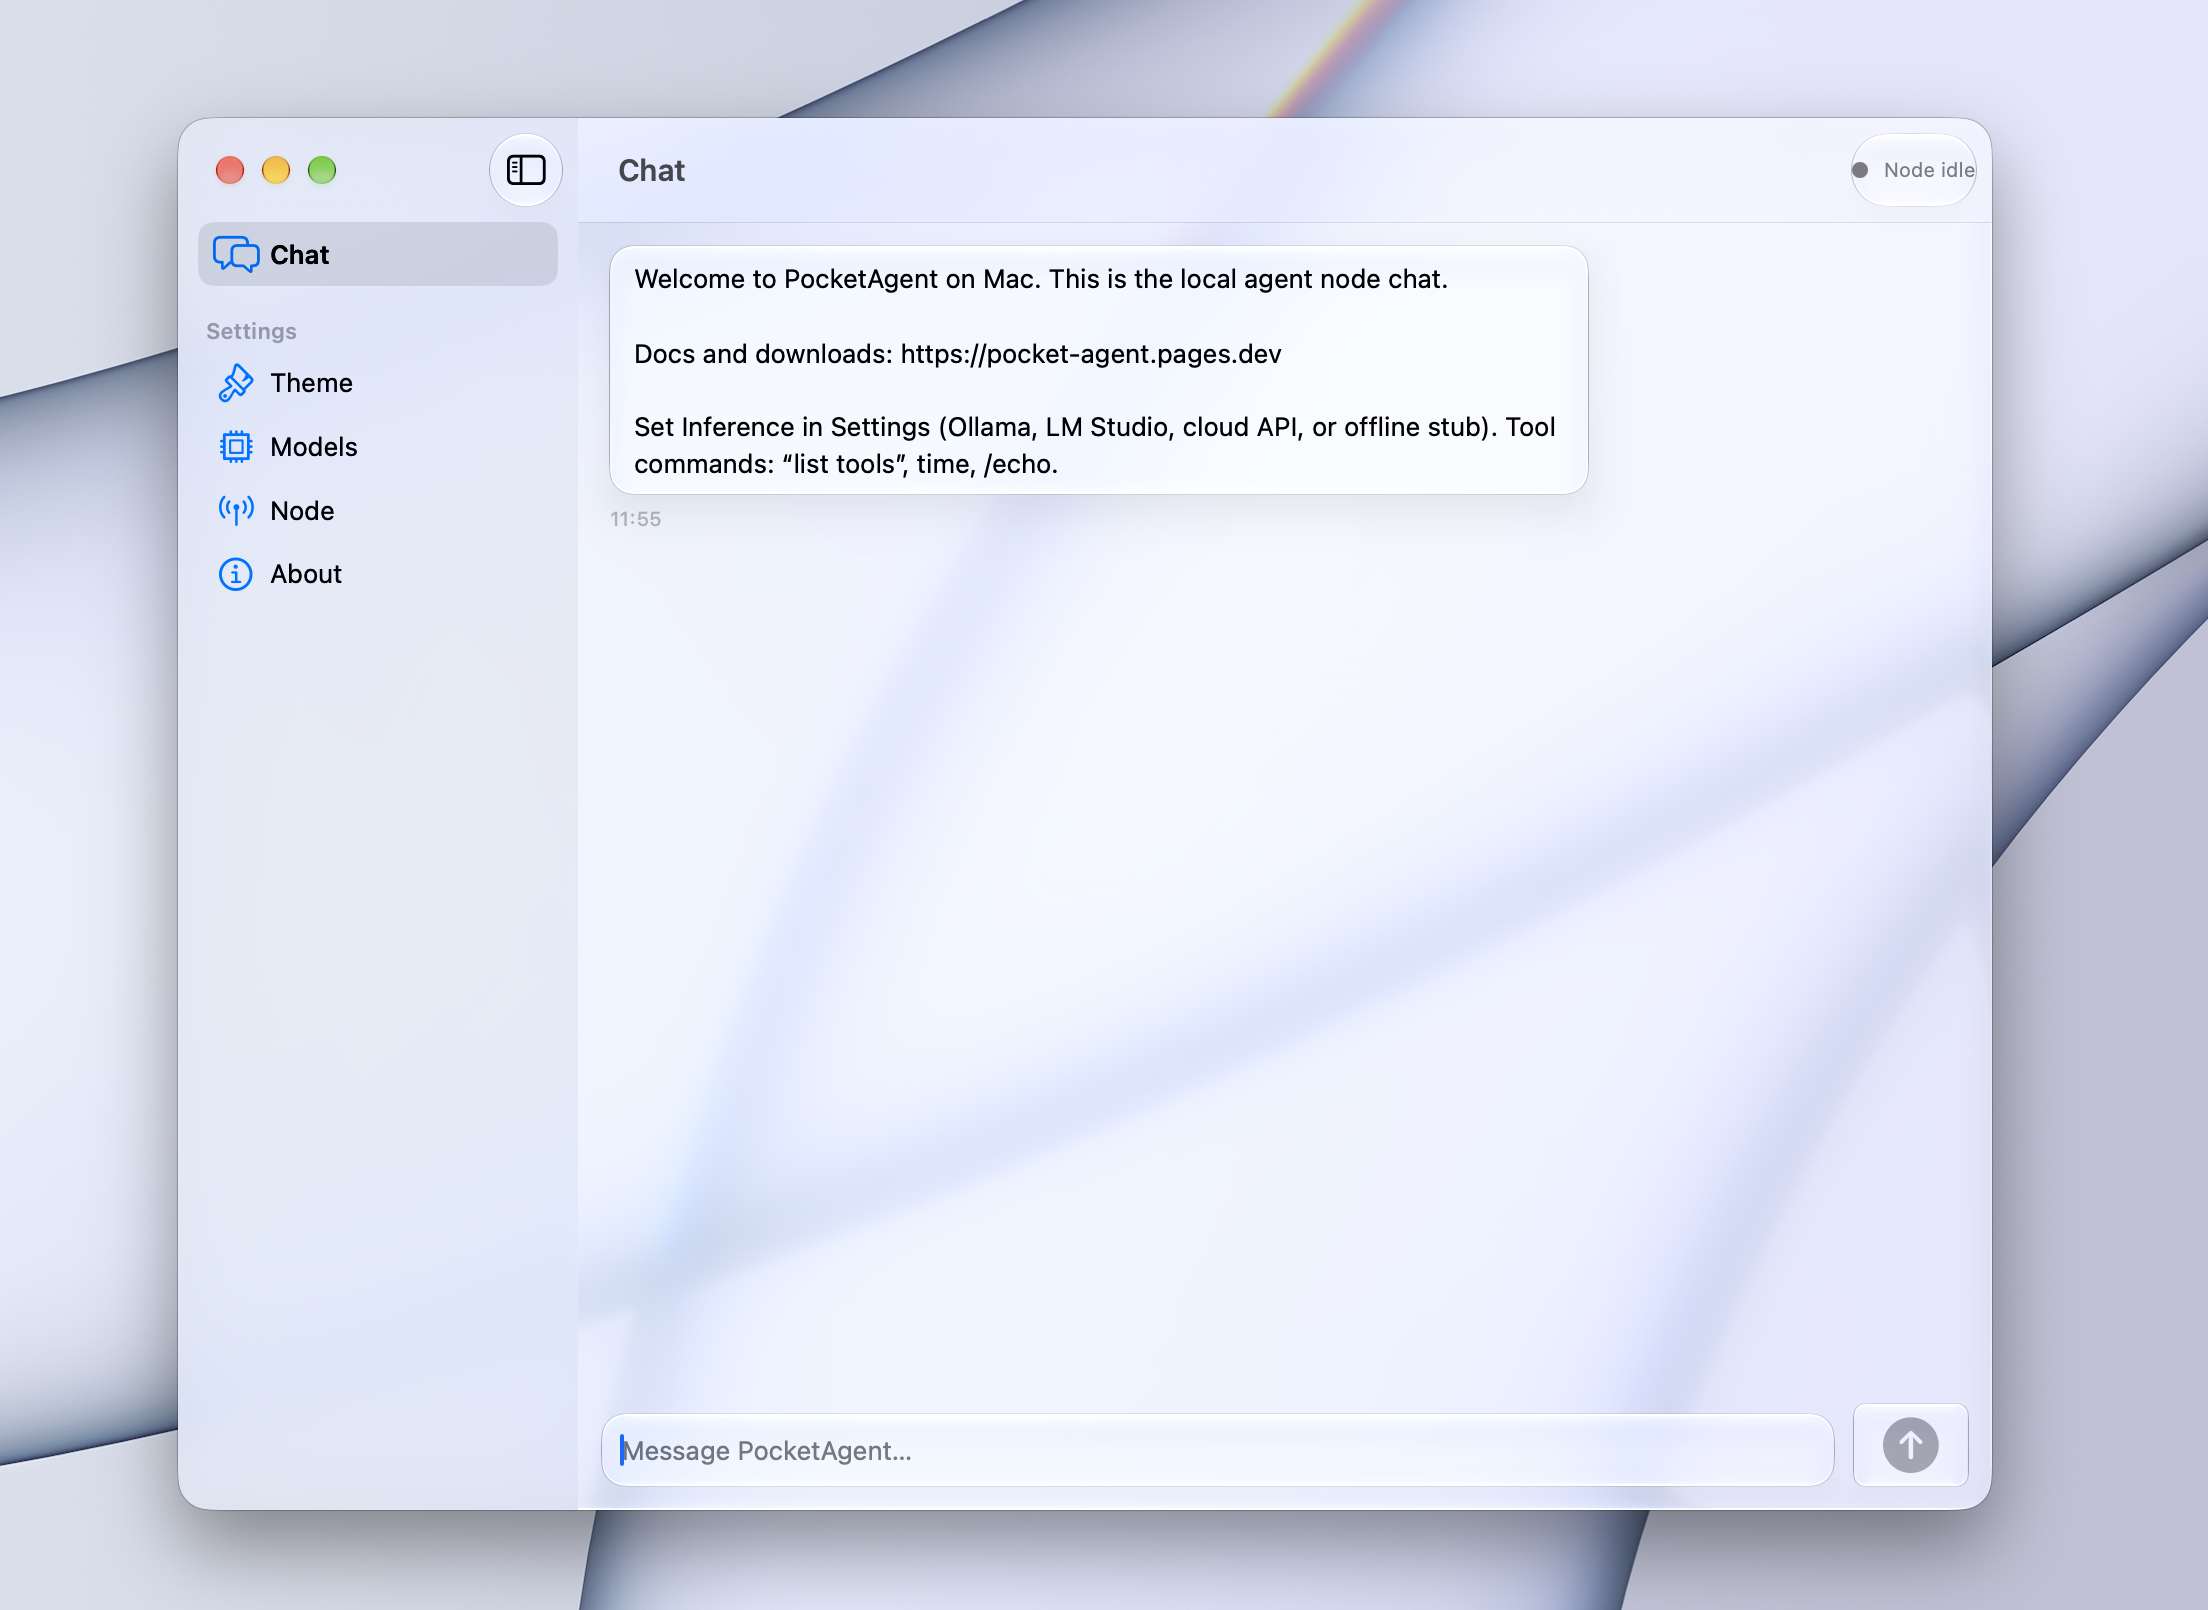Click the https://pocket-agent.pages.dev link text
2208x1610 pixels.
[1091, 354]
